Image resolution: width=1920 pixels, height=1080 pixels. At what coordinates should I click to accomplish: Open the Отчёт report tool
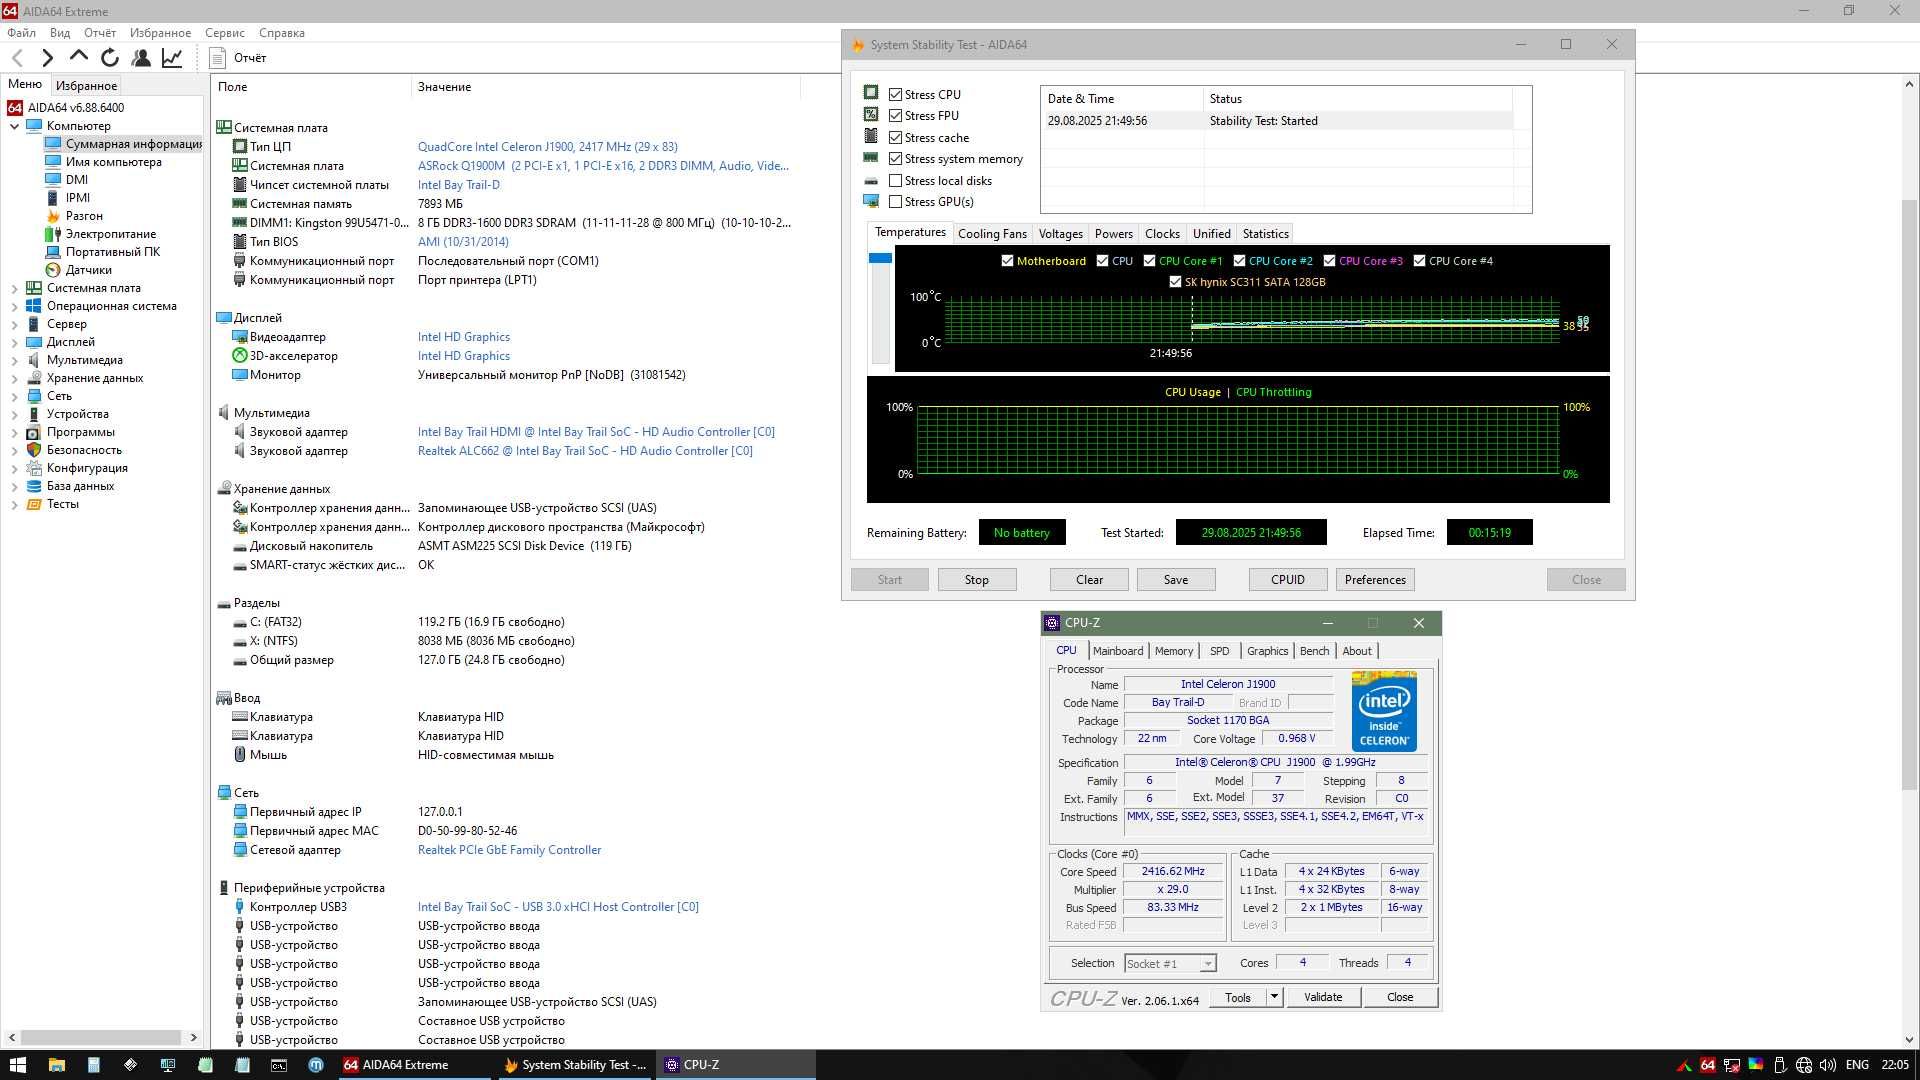pos(238,58)
